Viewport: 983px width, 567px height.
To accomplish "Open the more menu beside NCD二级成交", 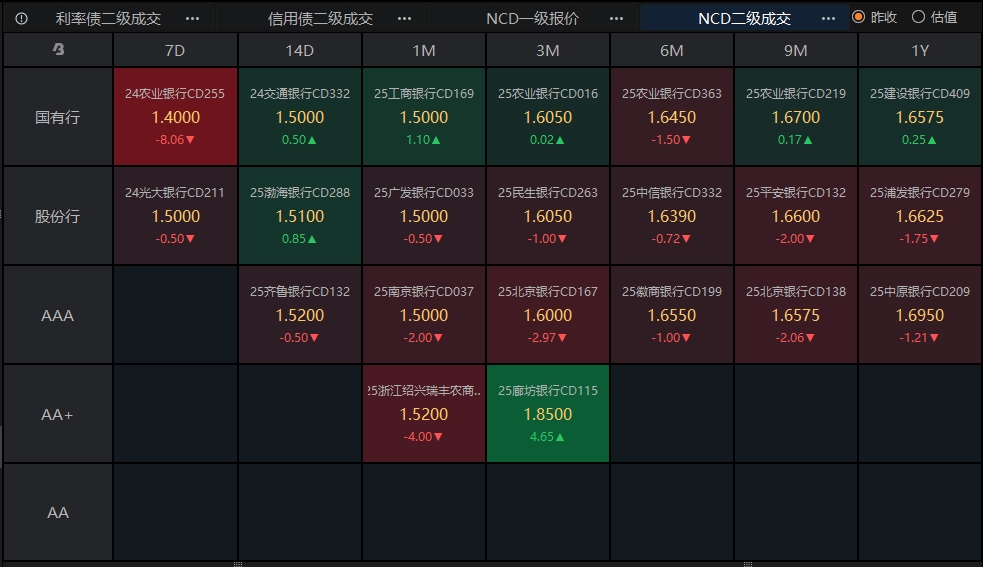I will coord(828,19).
